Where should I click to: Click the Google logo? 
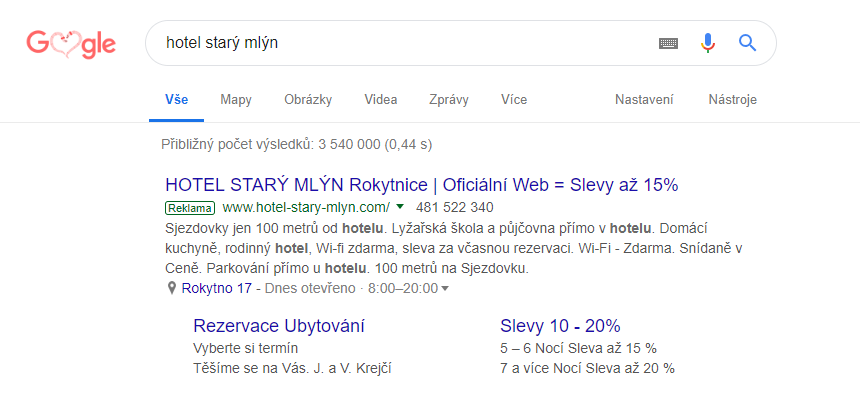click(x=71, y=43)
